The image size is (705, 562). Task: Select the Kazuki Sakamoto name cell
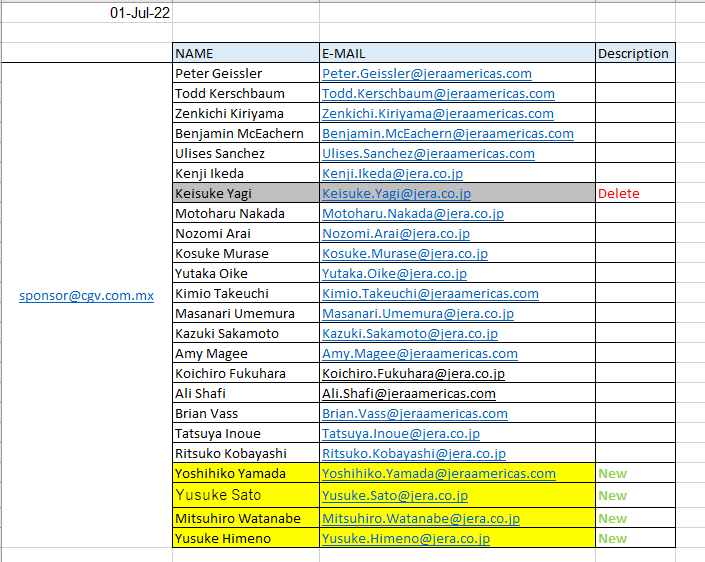click(x=246, y=333)
